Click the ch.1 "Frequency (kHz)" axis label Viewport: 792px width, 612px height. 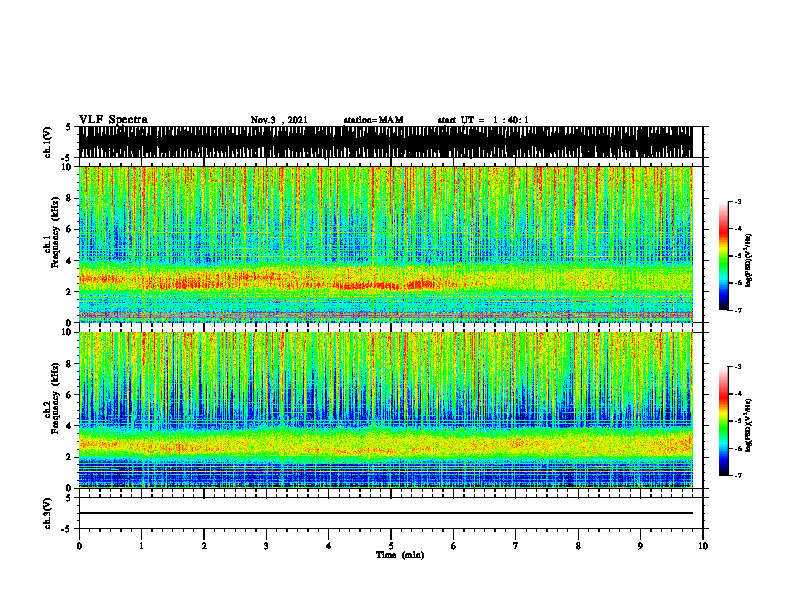56,233
